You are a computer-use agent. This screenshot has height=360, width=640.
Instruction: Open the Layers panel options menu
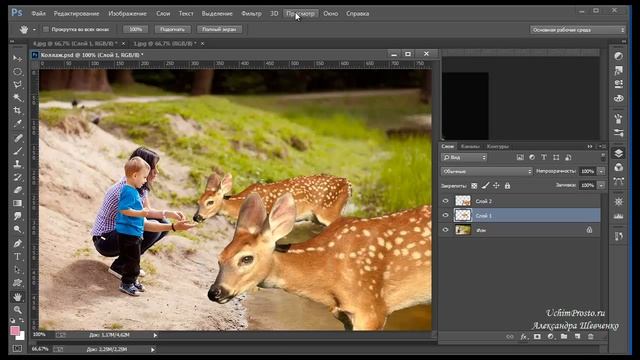pyautogui.click(x=602, y=146)
